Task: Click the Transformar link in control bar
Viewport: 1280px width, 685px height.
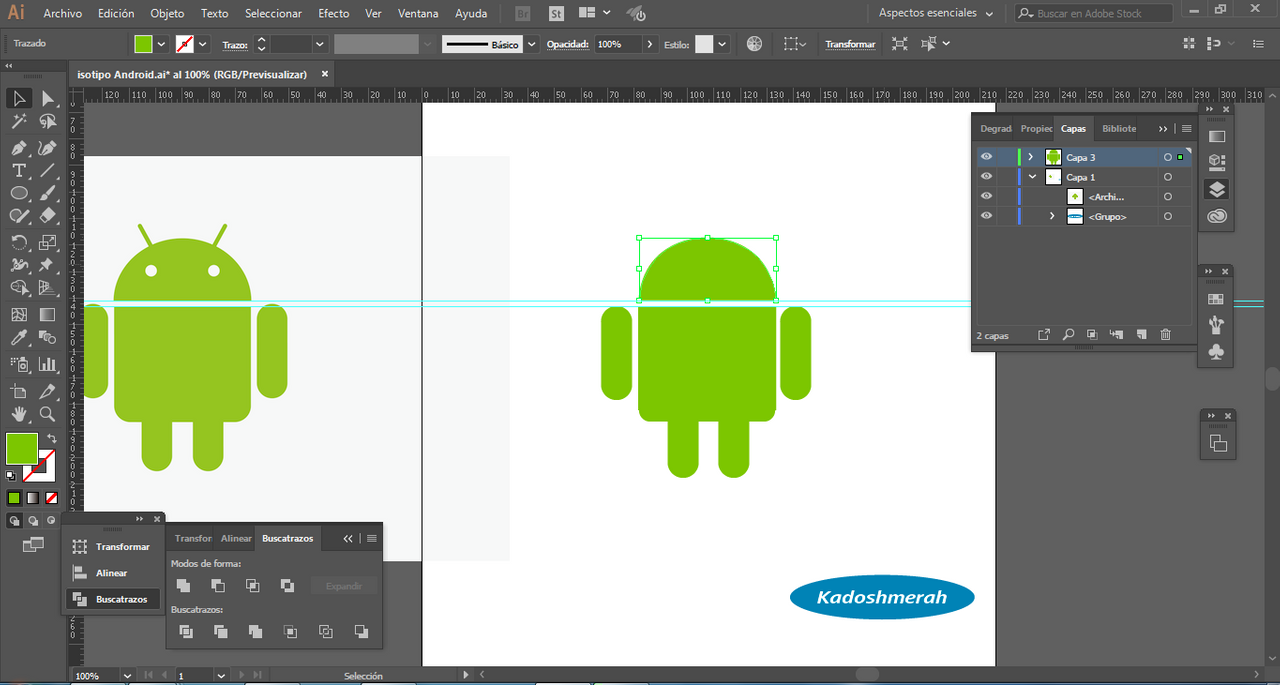Action: point(850,44)
